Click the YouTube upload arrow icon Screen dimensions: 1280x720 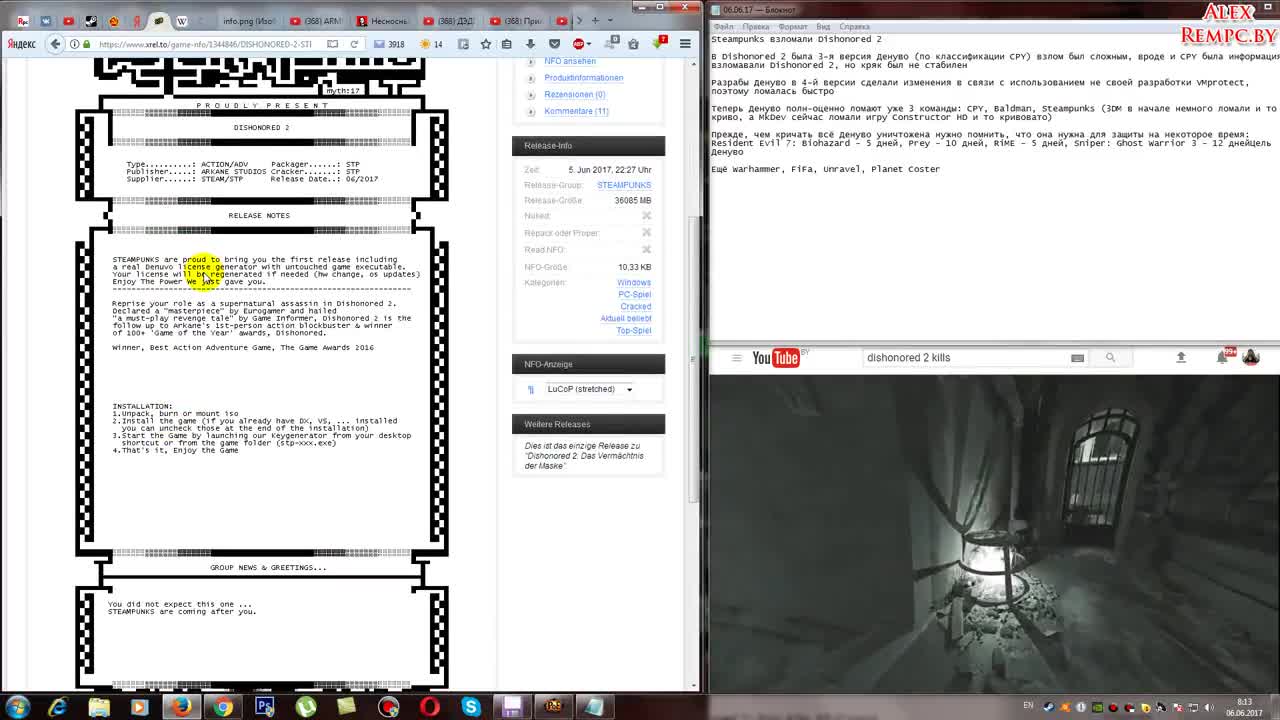pos(1181,358)
